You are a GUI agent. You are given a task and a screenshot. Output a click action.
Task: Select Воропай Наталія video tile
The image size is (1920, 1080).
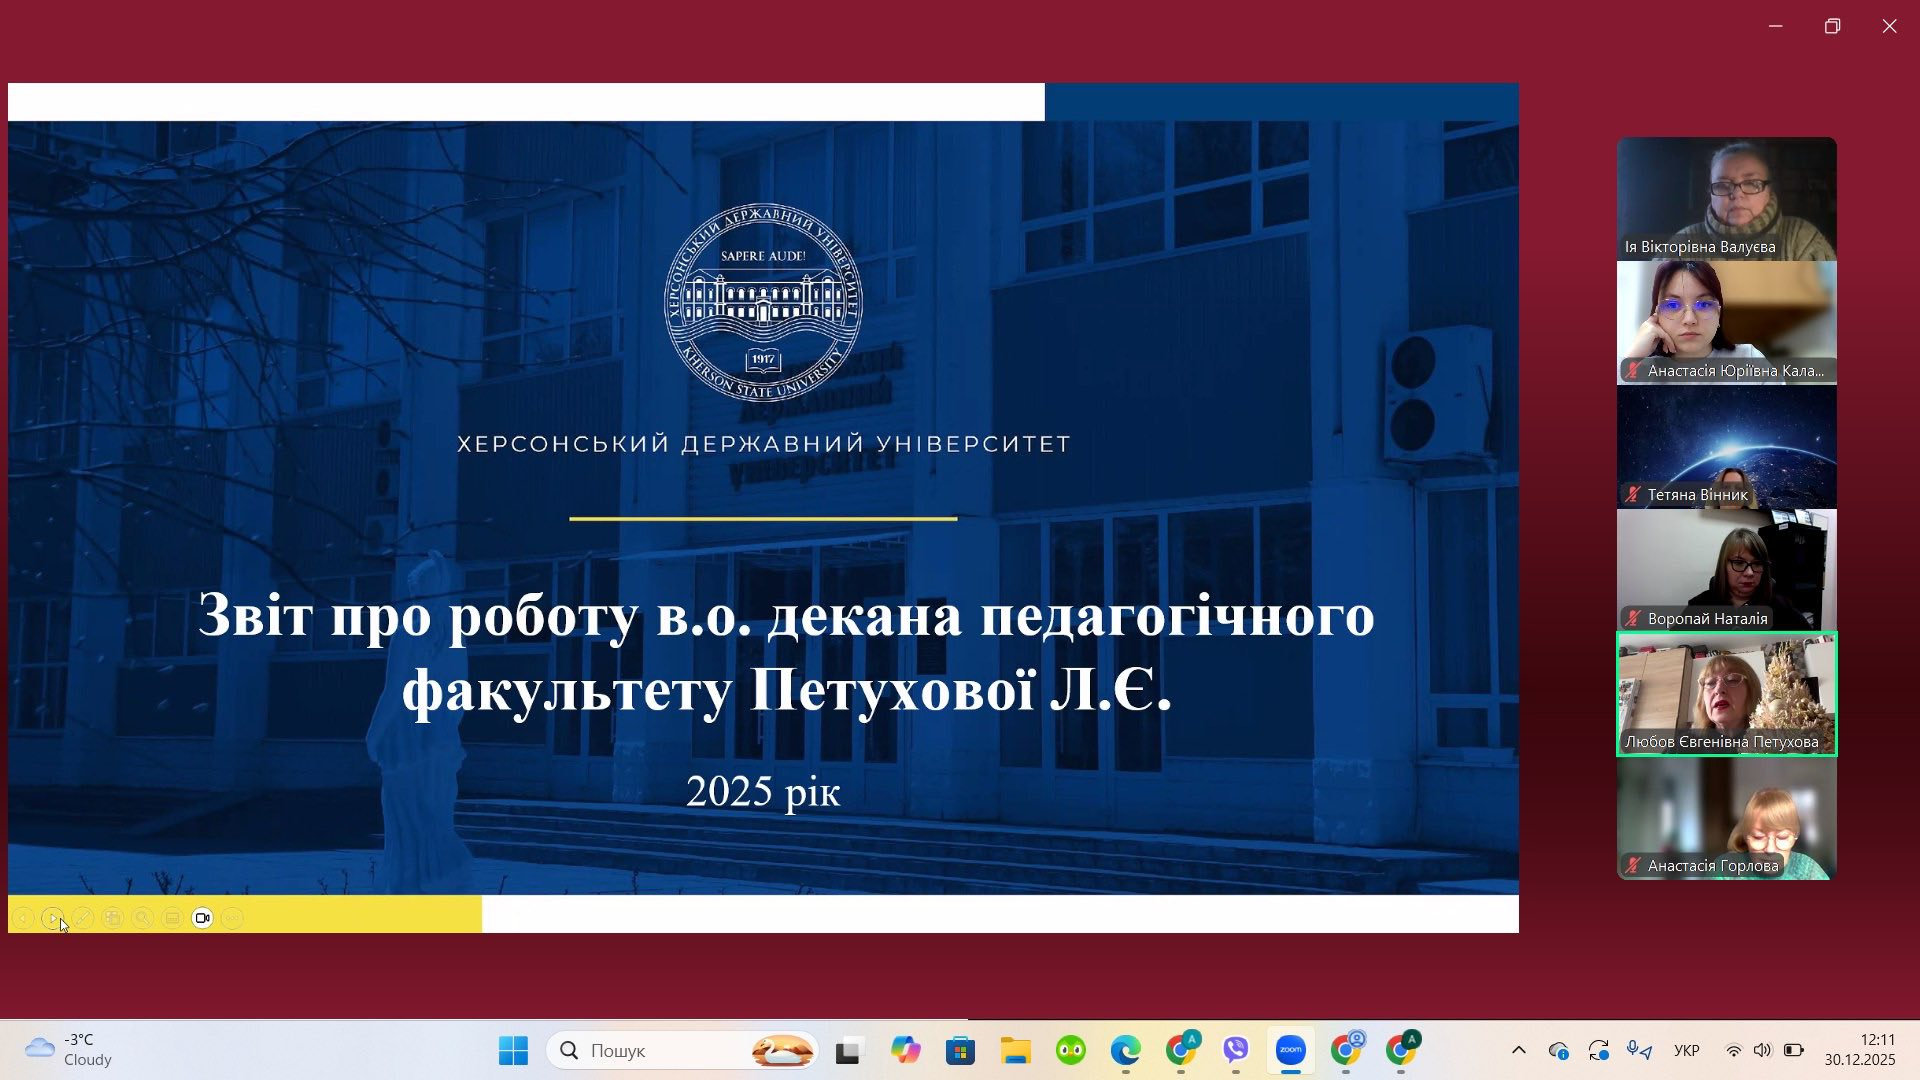coord(1727,570)
